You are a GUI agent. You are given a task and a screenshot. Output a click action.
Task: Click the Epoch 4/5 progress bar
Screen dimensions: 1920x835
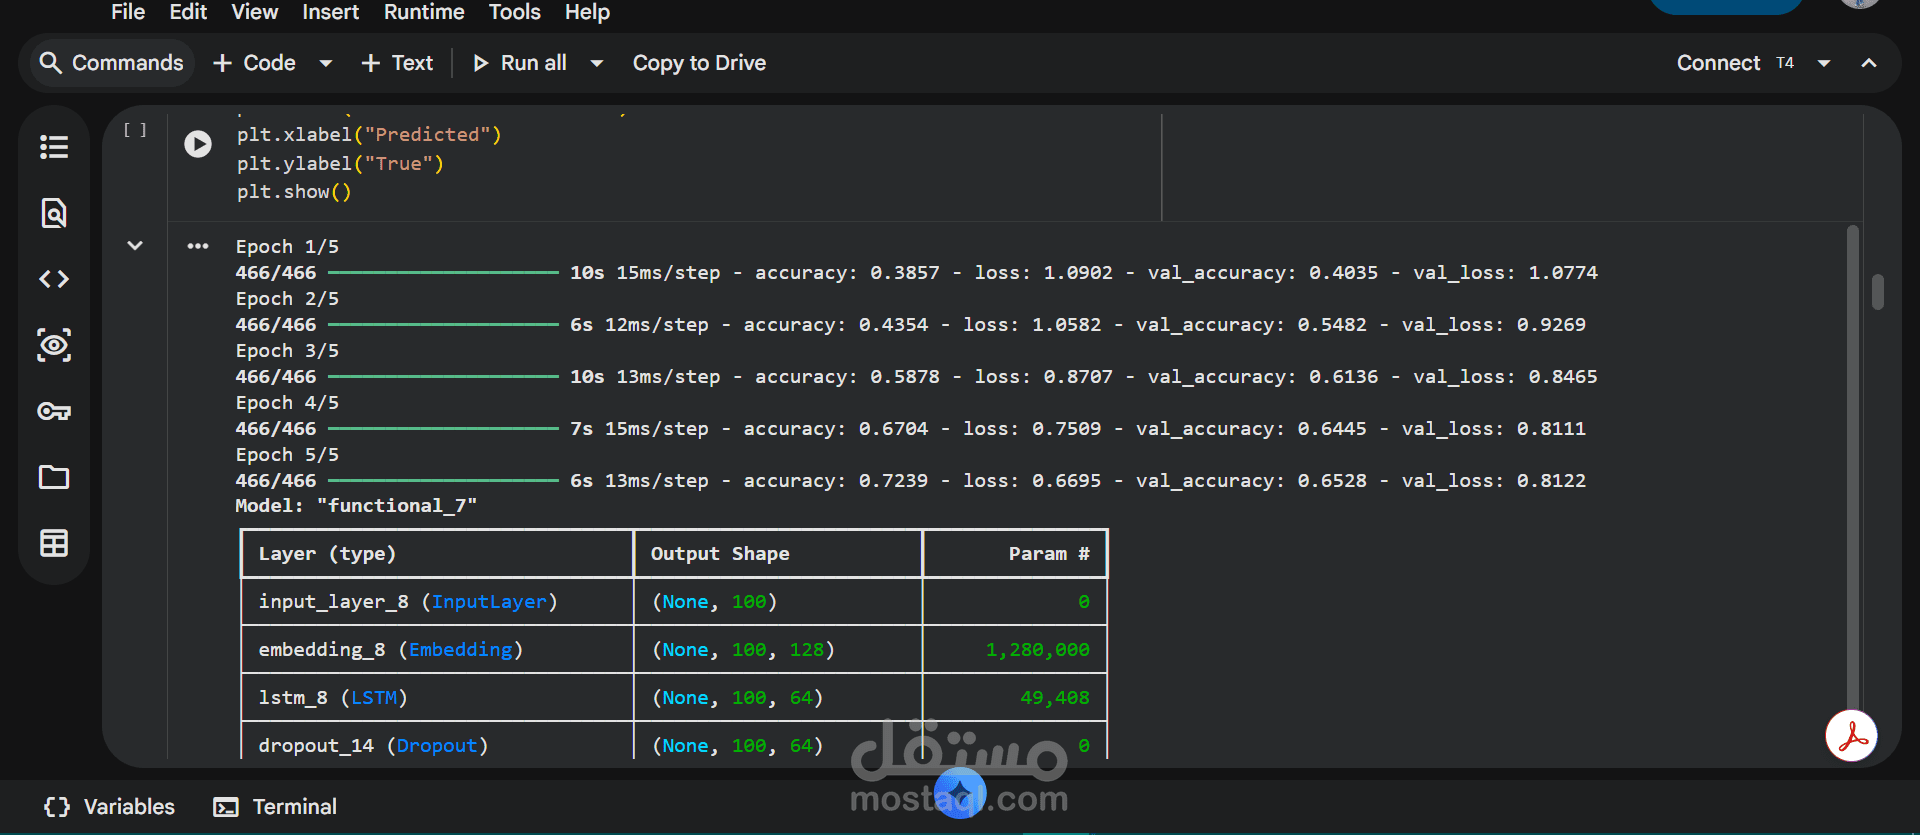click(443, 428)
